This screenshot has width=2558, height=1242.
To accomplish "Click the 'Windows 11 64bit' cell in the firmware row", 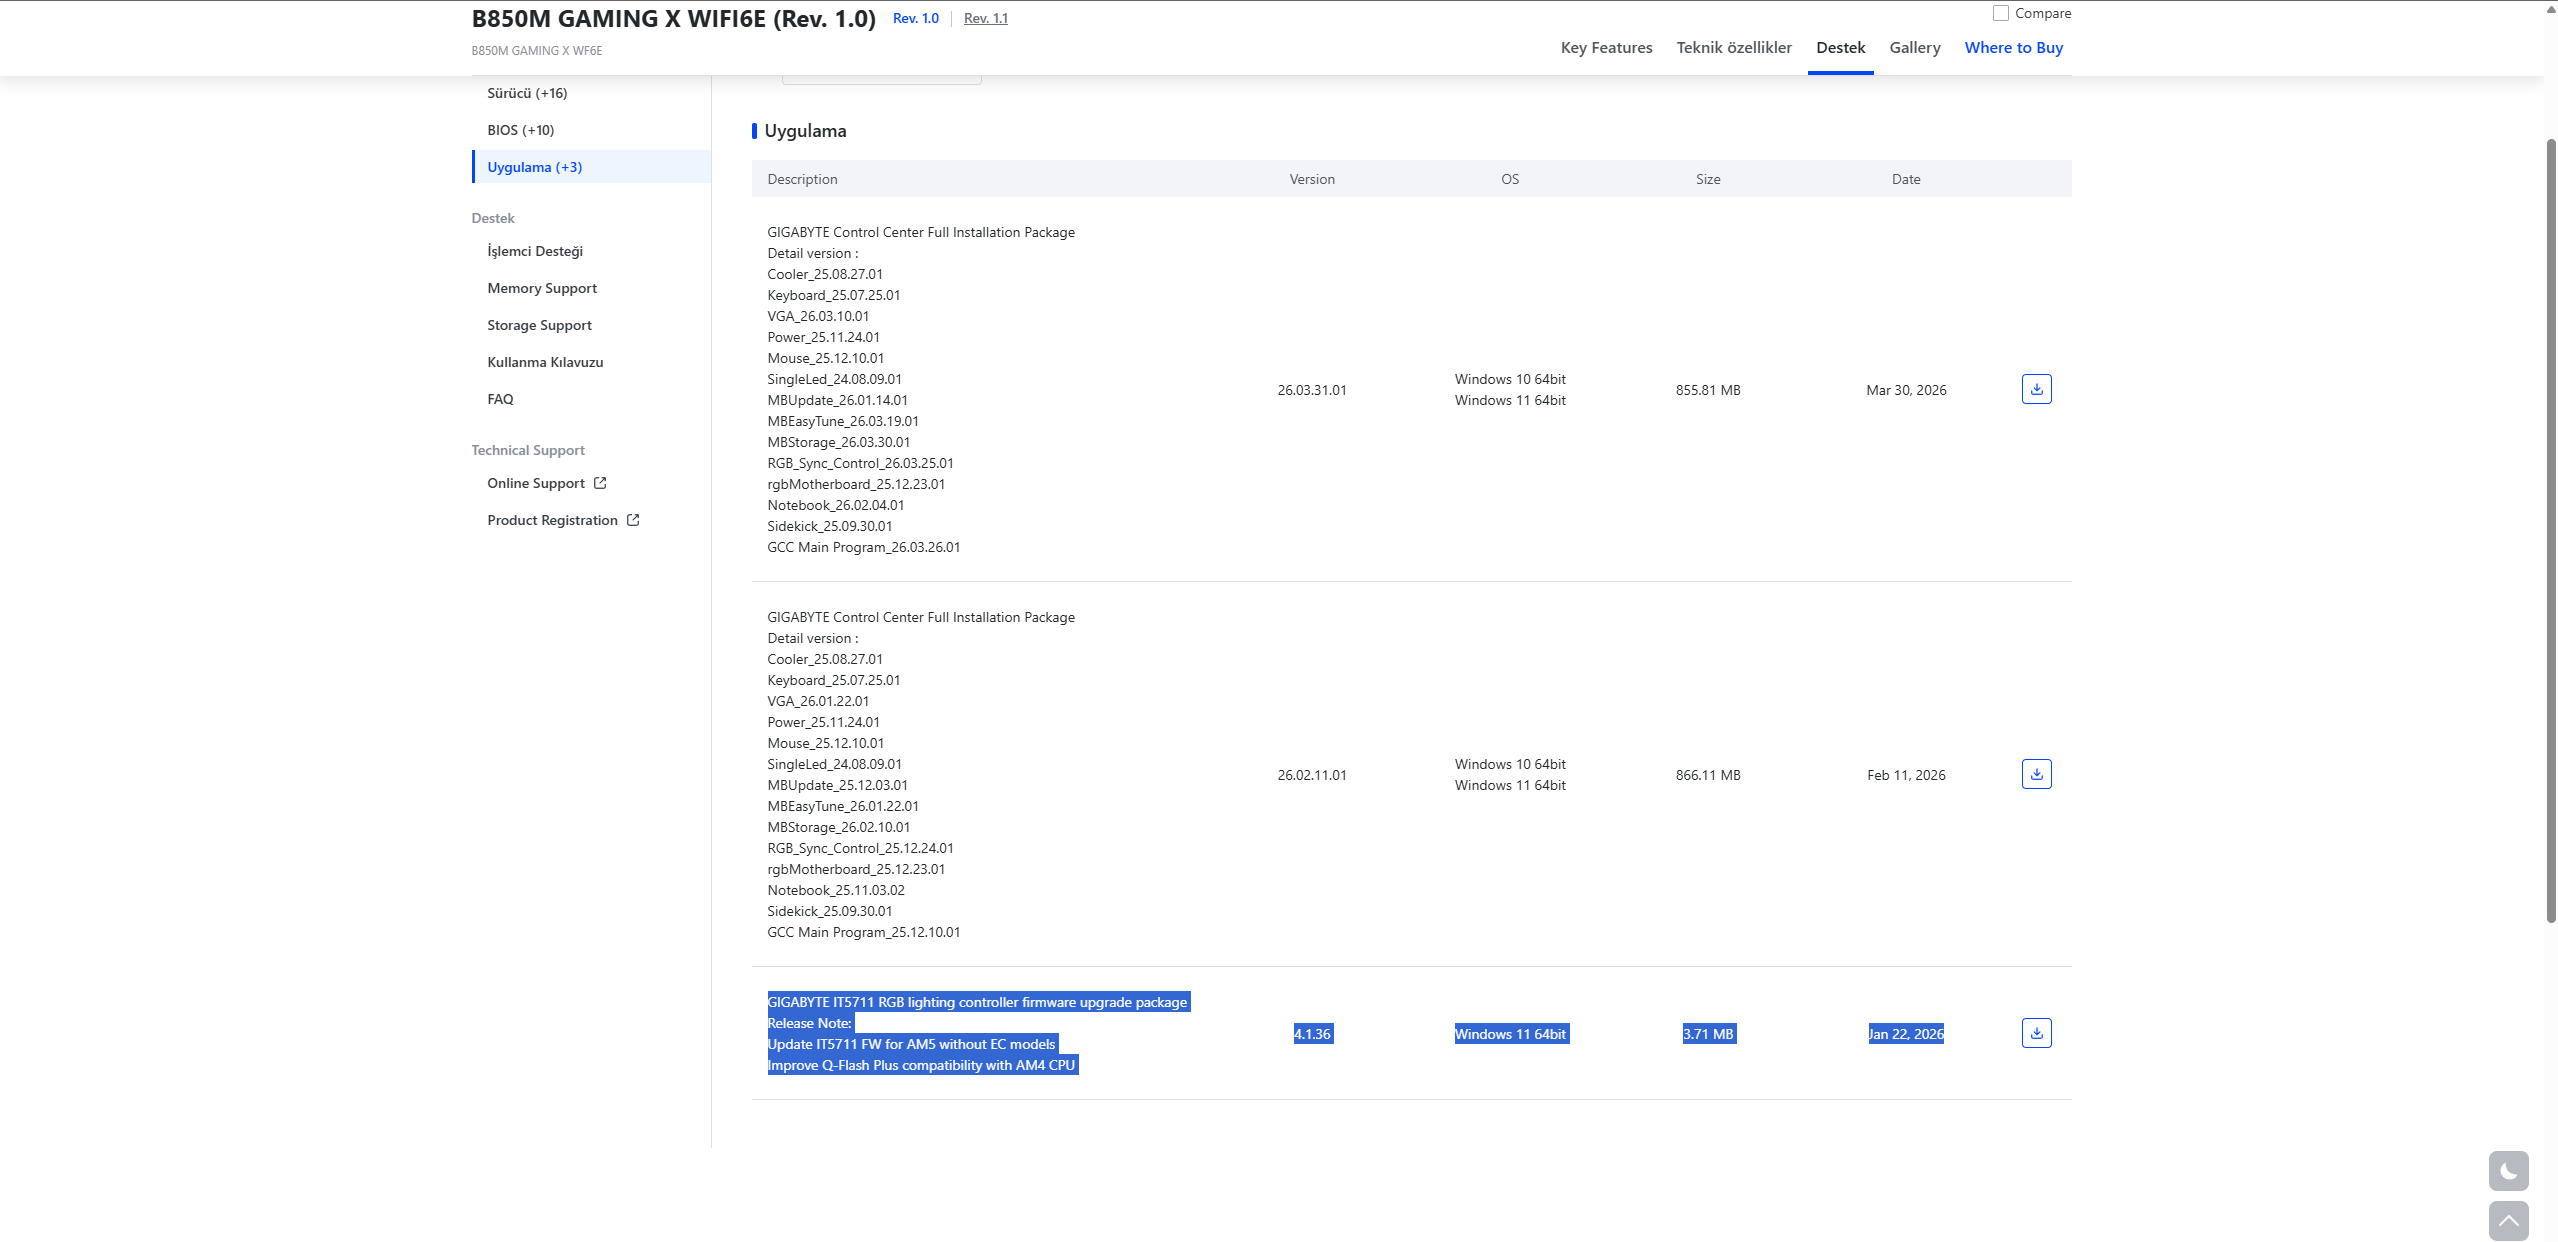I will 1510,1034.
